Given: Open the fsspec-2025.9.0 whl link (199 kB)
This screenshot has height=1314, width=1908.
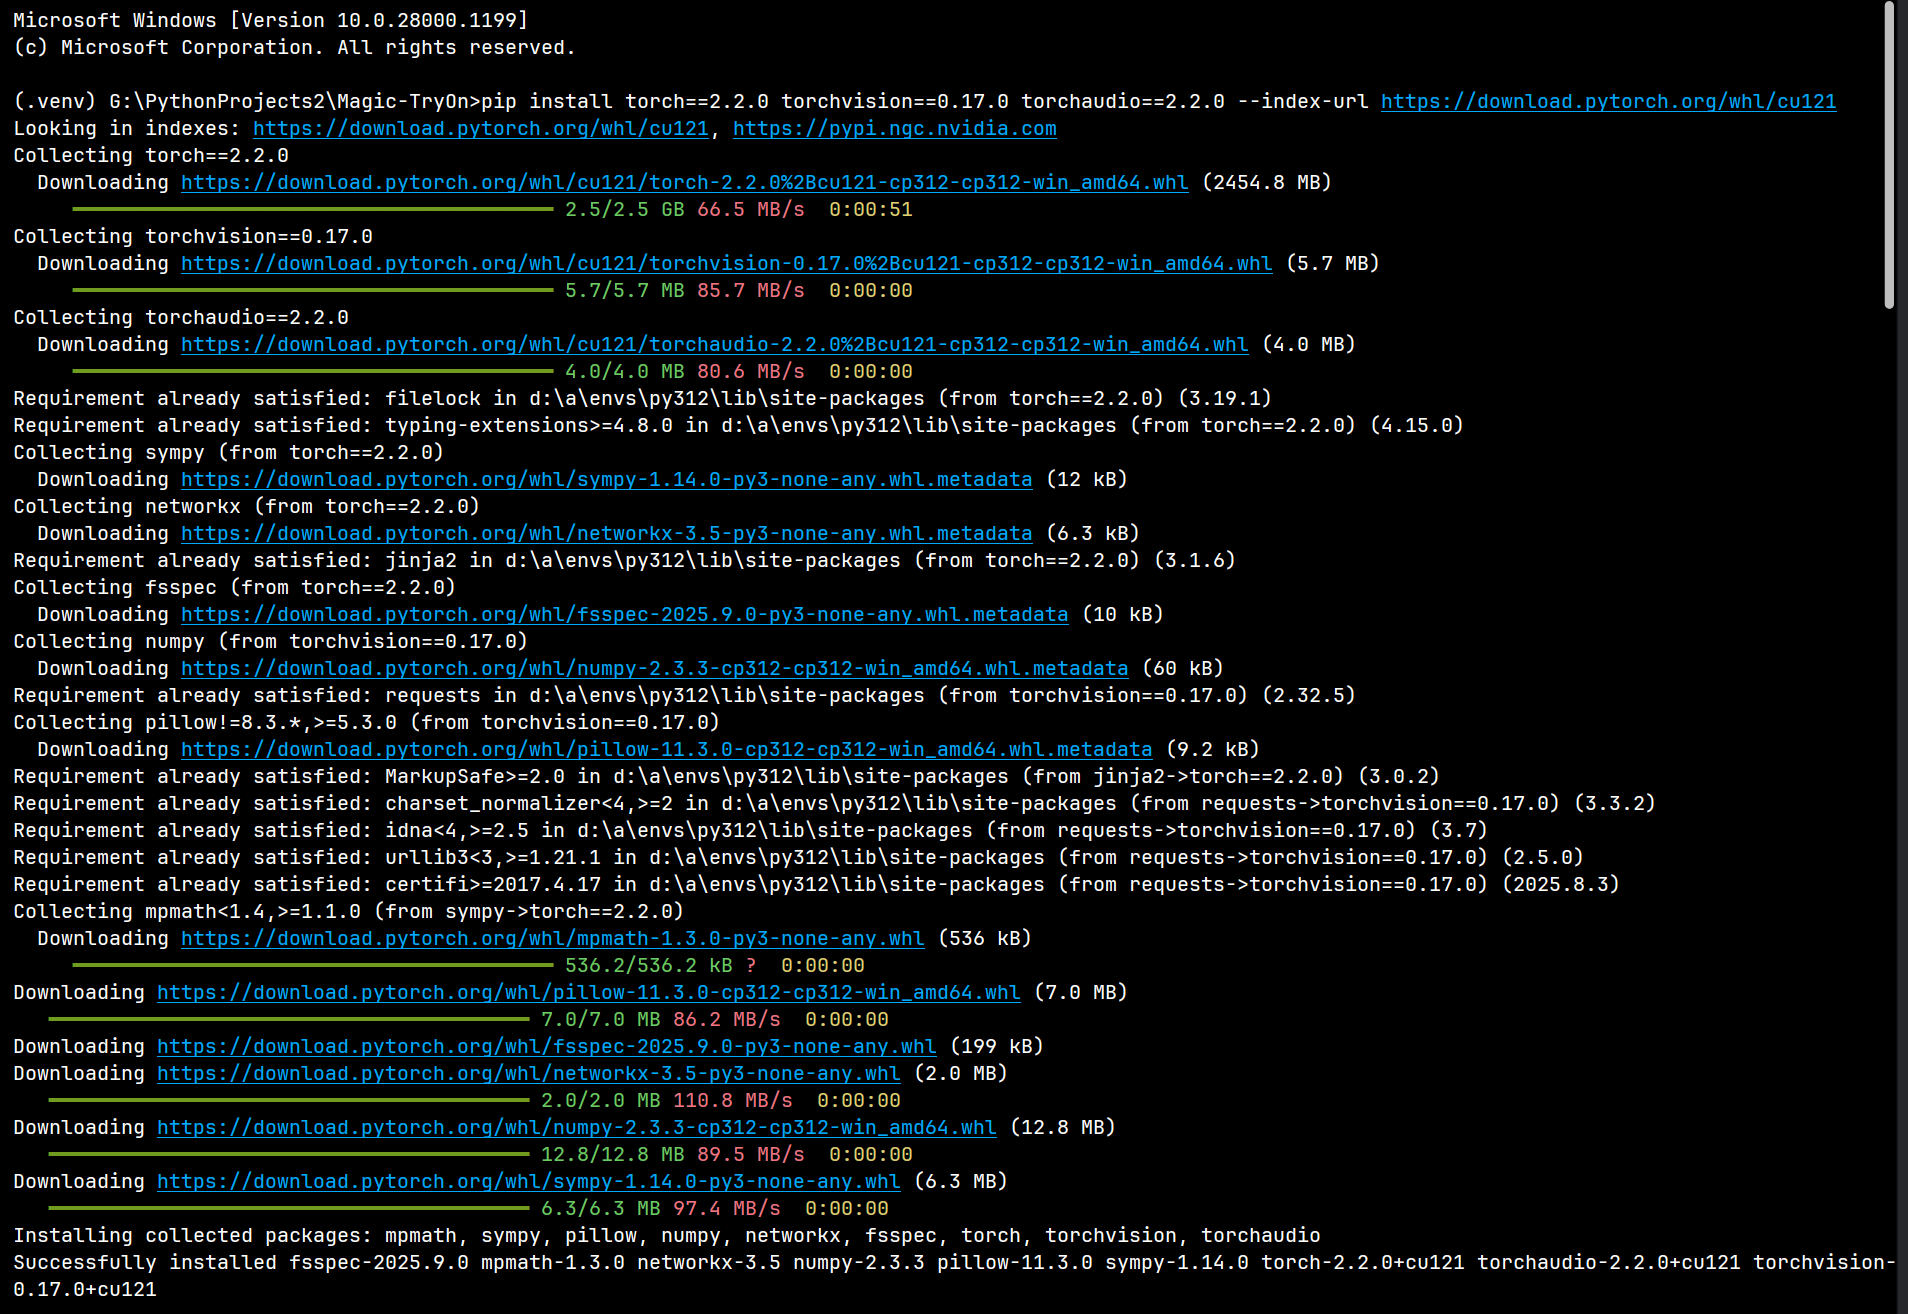Looking at the screenshot, I should (546, 1046).
